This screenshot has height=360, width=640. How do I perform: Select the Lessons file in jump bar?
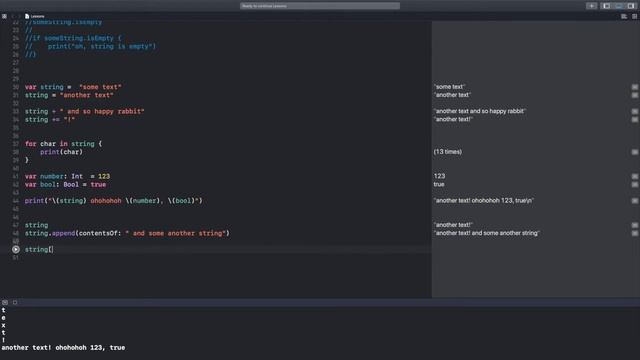35,16
